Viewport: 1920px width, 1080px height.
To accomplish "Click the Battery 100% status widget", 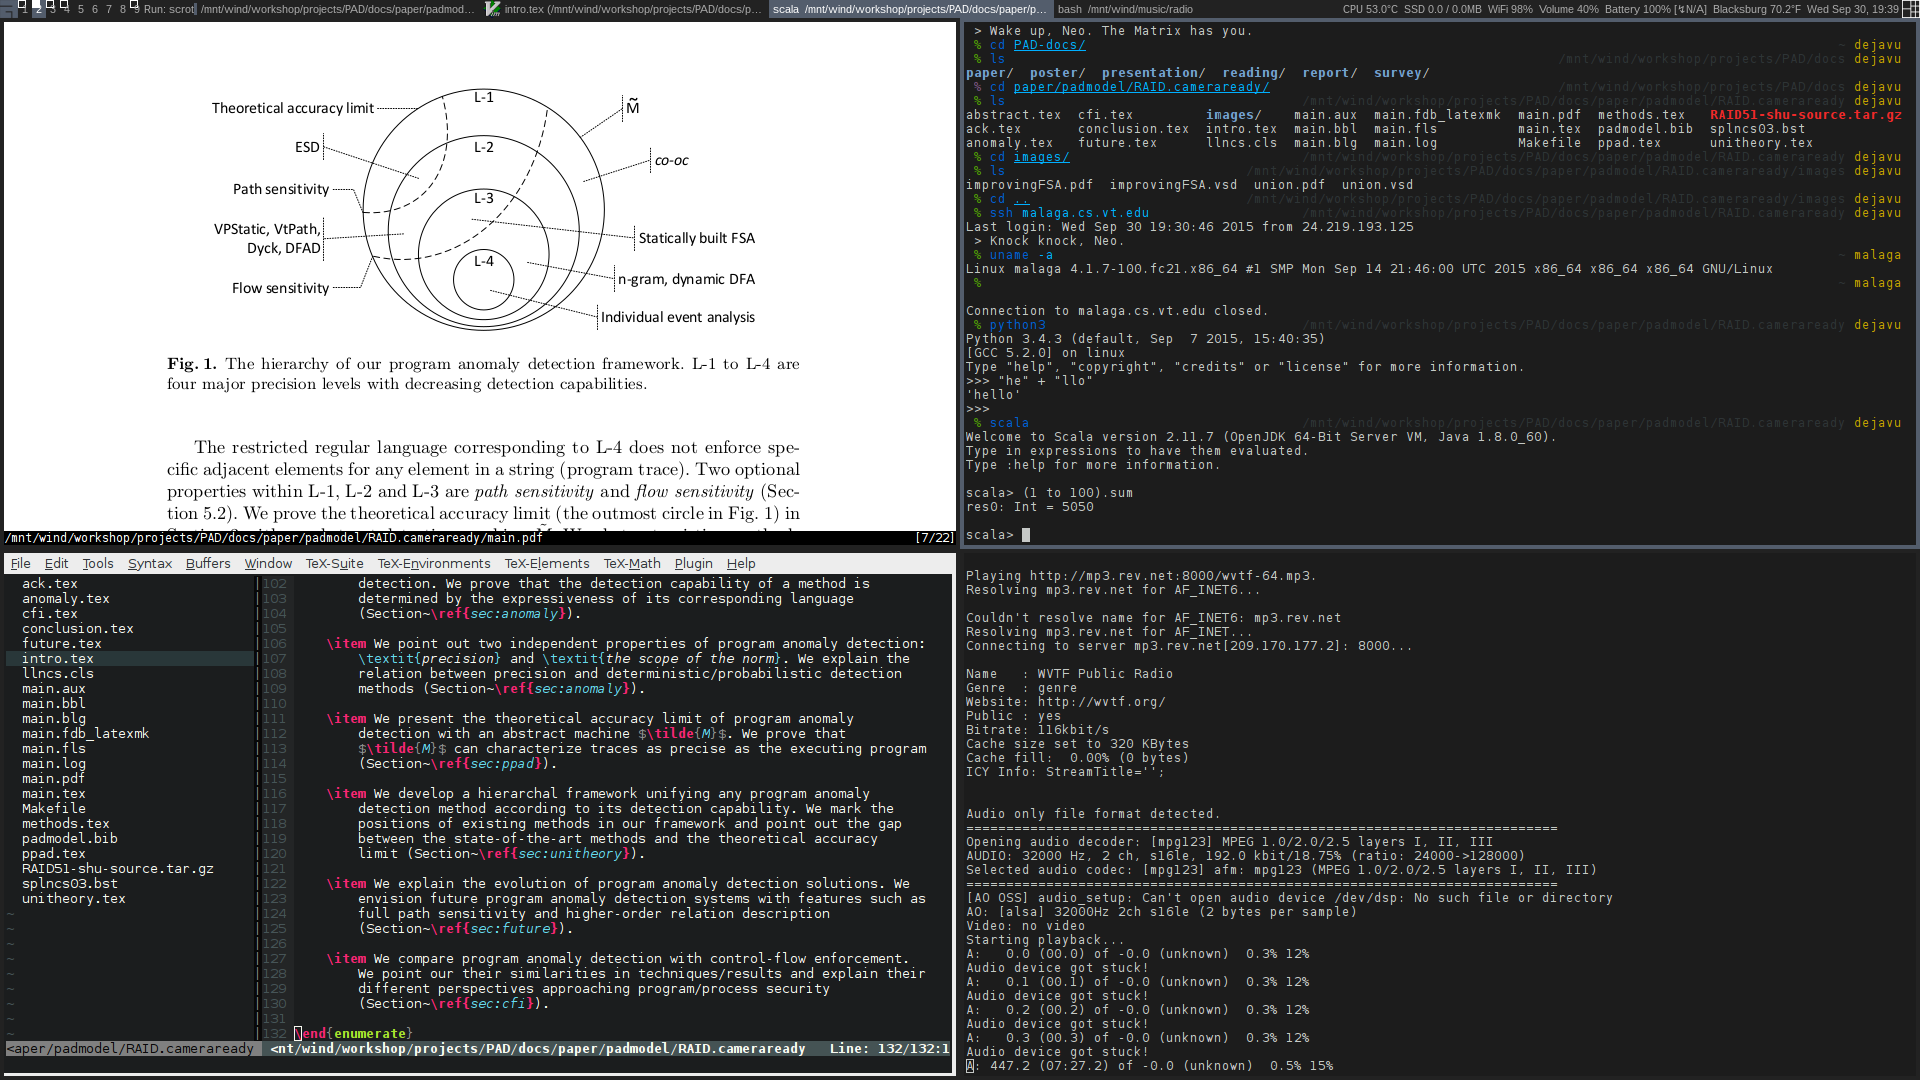I will click(1655, 9).
